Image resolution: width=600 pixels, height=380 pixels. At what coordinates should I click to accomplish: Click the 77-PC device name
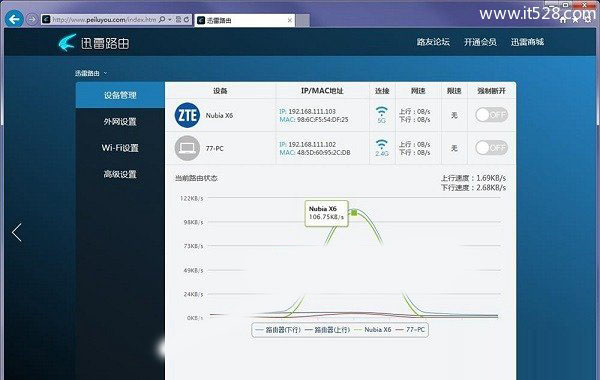(215, 148)
